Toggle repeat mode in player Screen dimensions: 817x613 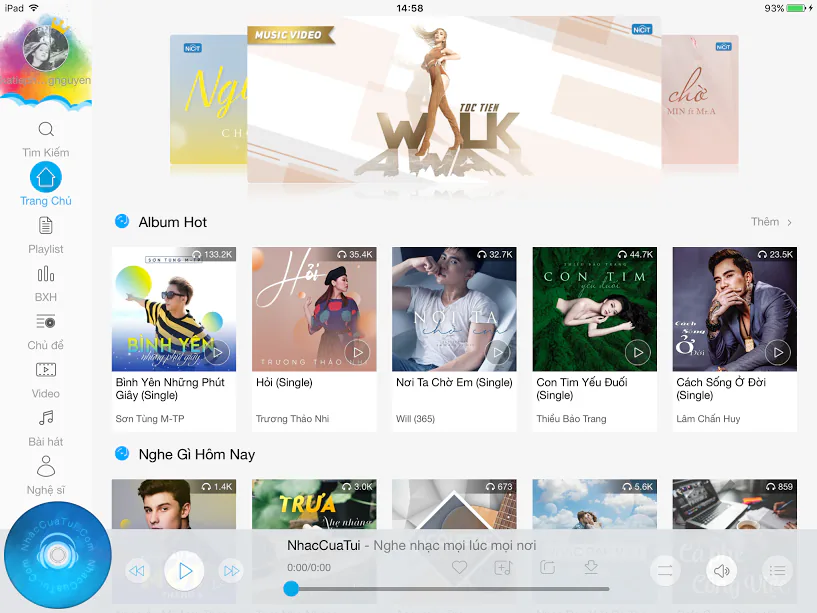(665, 571)
